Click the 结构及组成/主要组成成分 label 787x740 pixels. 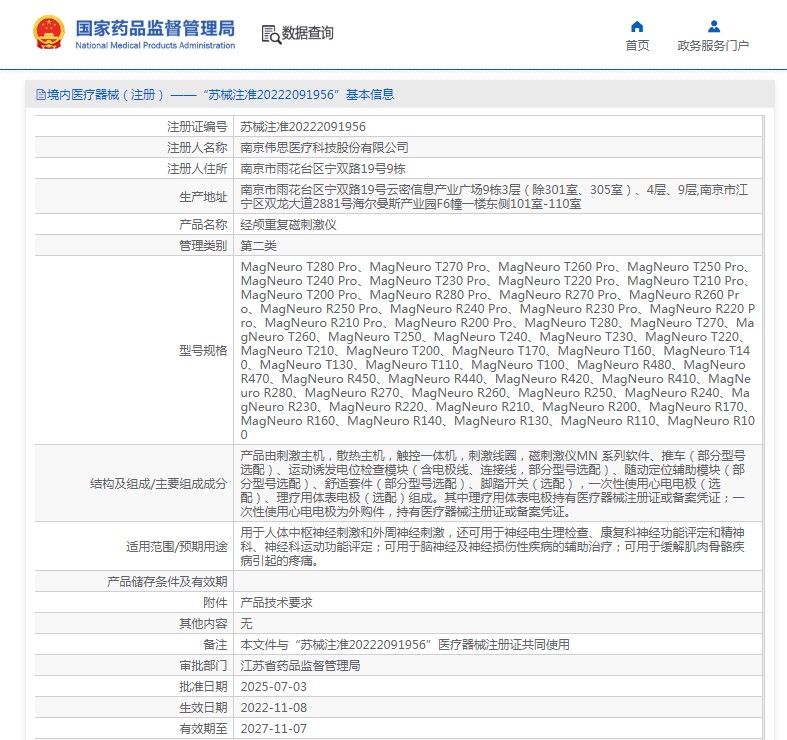[159, 484]
